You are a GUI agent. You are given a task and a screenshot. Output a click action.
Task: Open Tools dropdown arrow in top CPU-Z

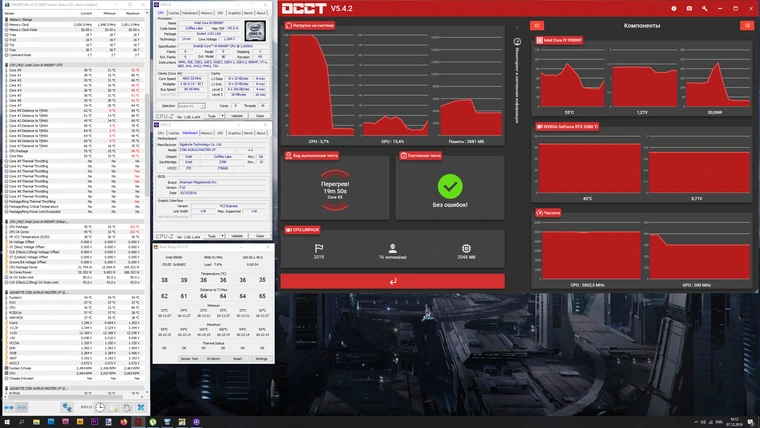point(222,116)
